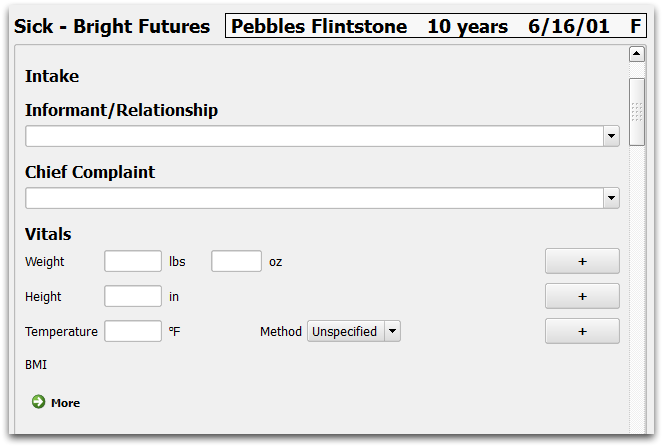Click into the Height inches field

133,296
